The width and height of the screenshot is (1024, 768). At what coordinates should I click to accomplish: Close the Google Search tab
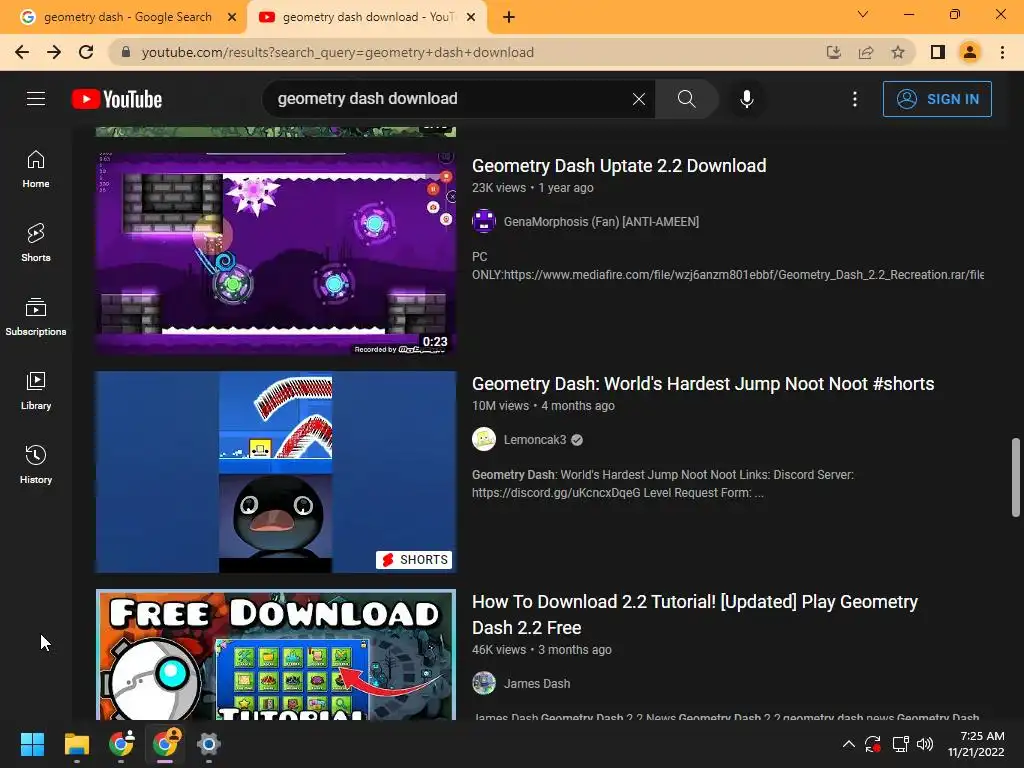coord(232,17)
